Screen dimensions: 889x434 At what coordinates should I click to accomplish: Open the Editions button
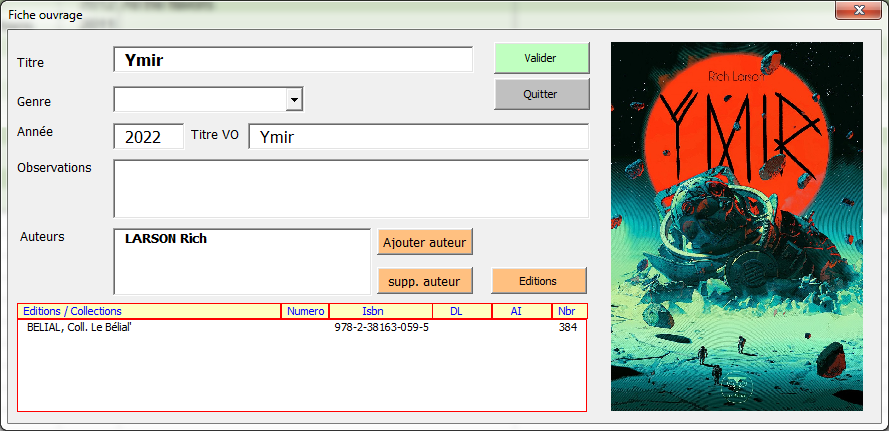(x=539, y=281)
